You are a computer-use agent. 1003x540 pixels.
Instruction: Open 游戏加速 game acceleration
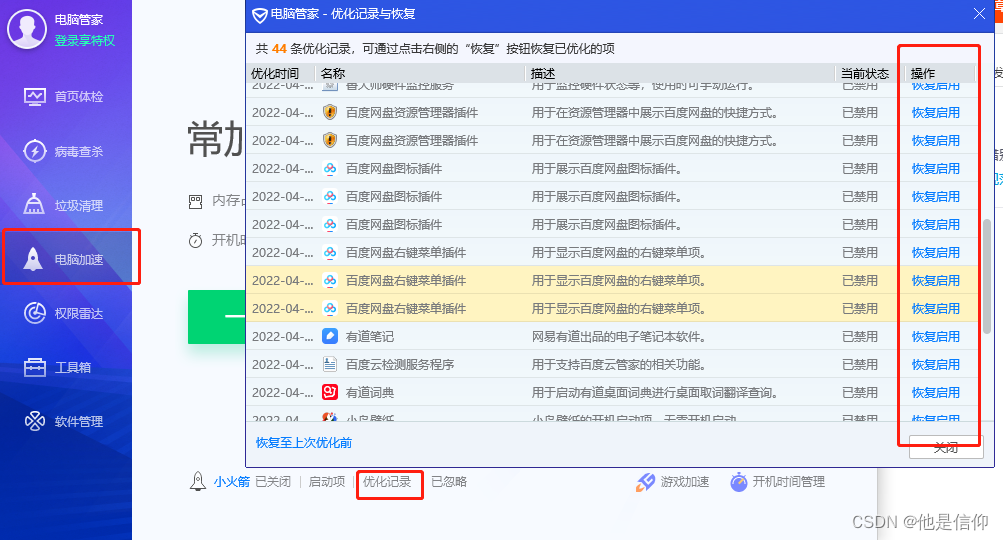tap(672, 482)
